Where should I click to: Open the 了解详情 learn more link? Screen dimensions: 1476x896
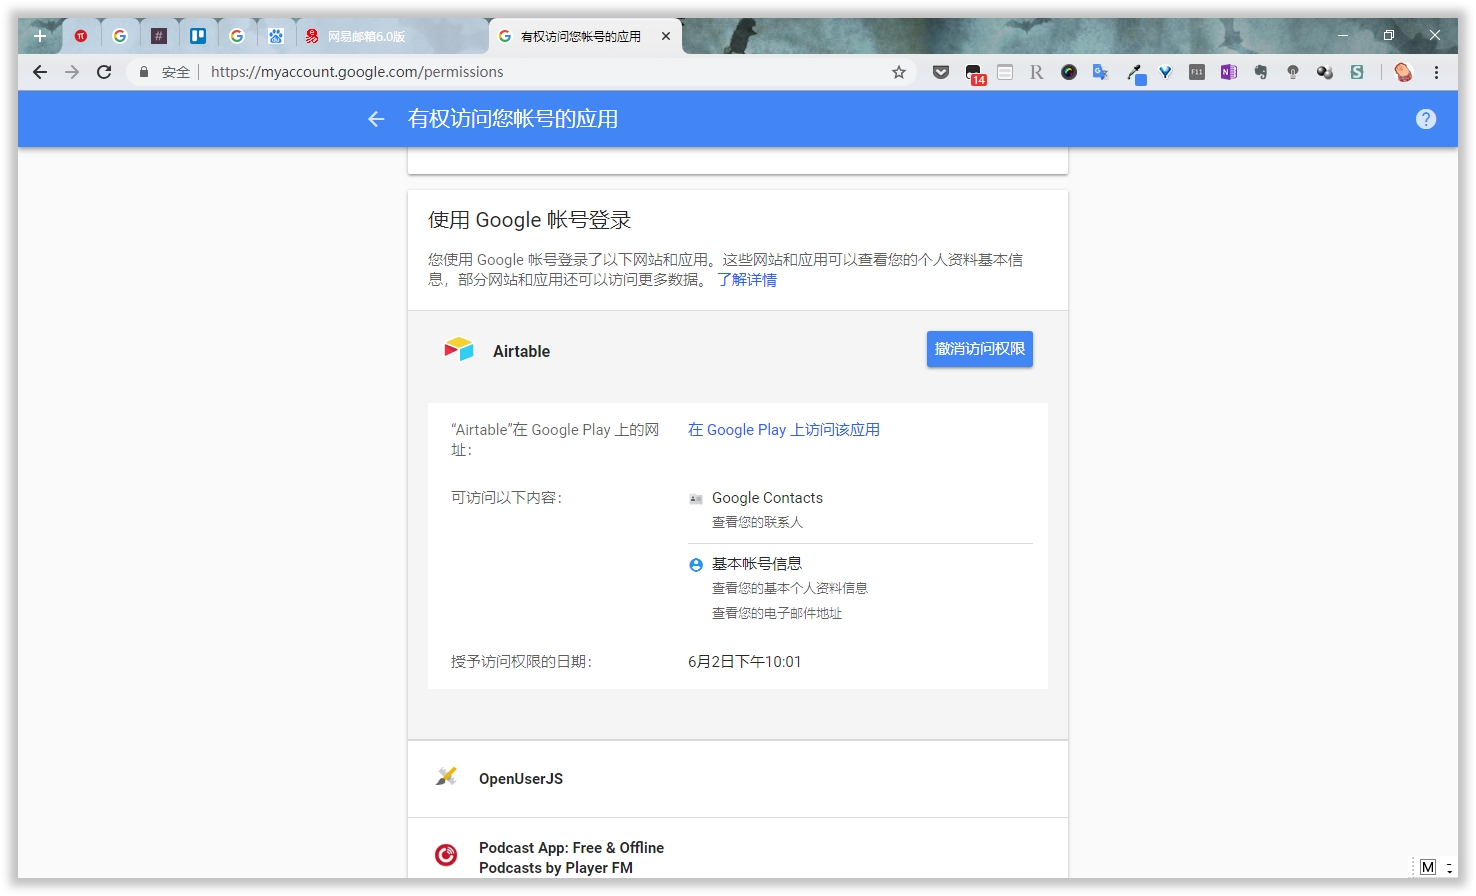[747, 279]
